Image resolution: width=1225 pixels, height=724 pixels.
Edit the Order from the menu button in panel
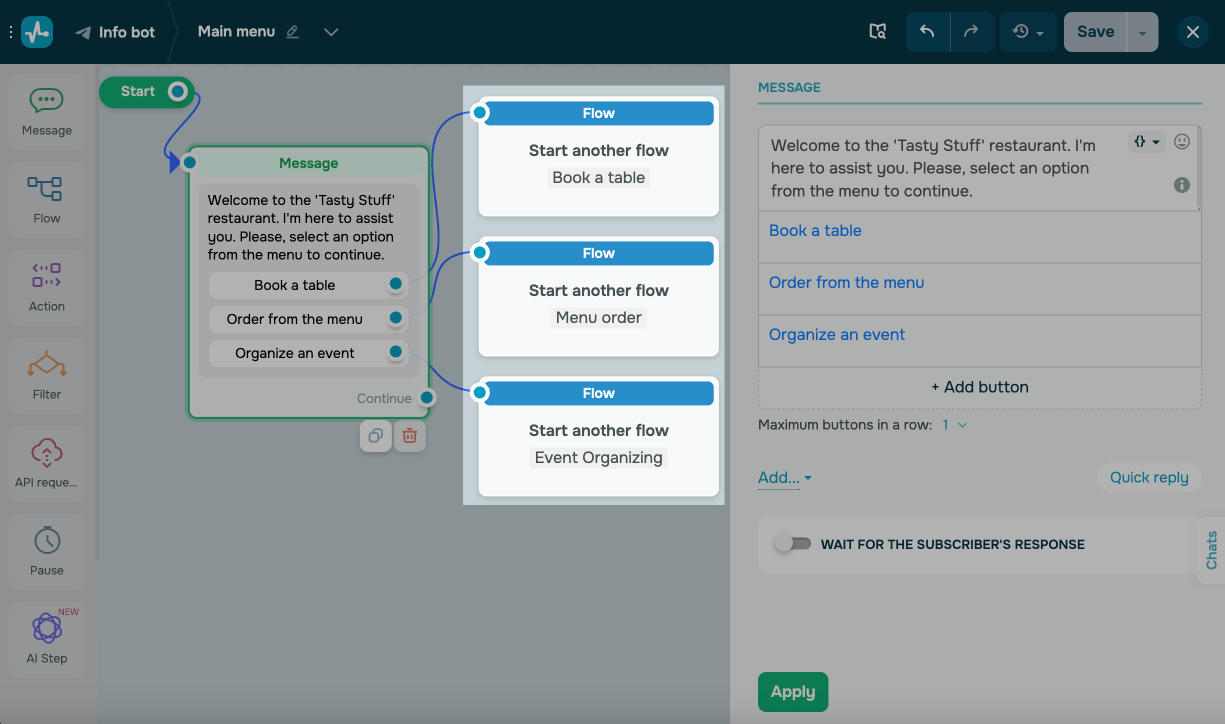click(x=980, y=289)
